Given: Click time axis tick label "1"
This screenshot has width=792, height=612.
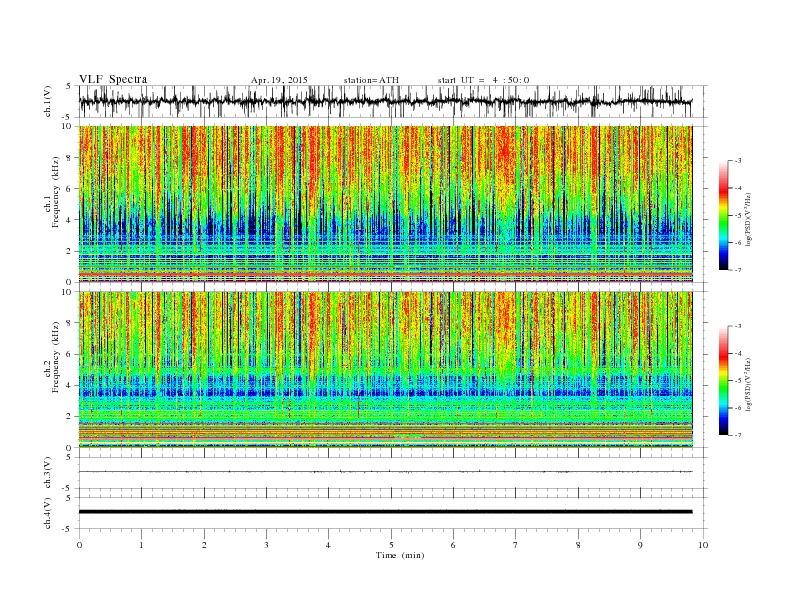Looking at the screenshot, I should pos(141,545).
